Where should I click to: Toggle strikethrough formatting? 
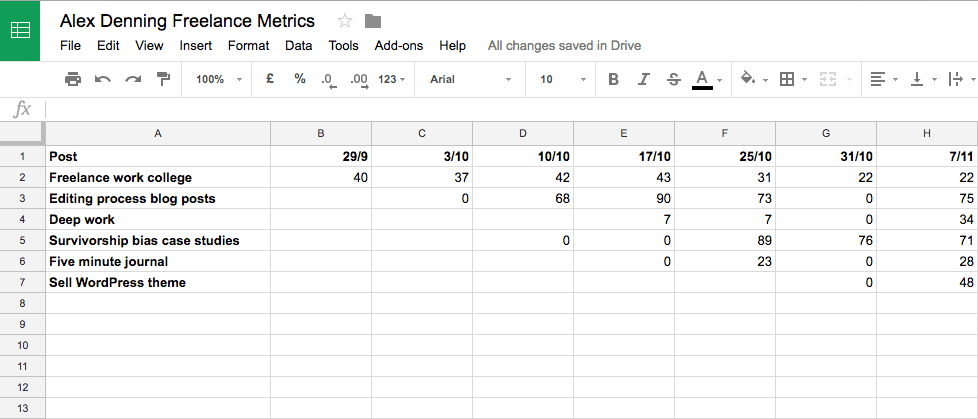tap(674, 79)
